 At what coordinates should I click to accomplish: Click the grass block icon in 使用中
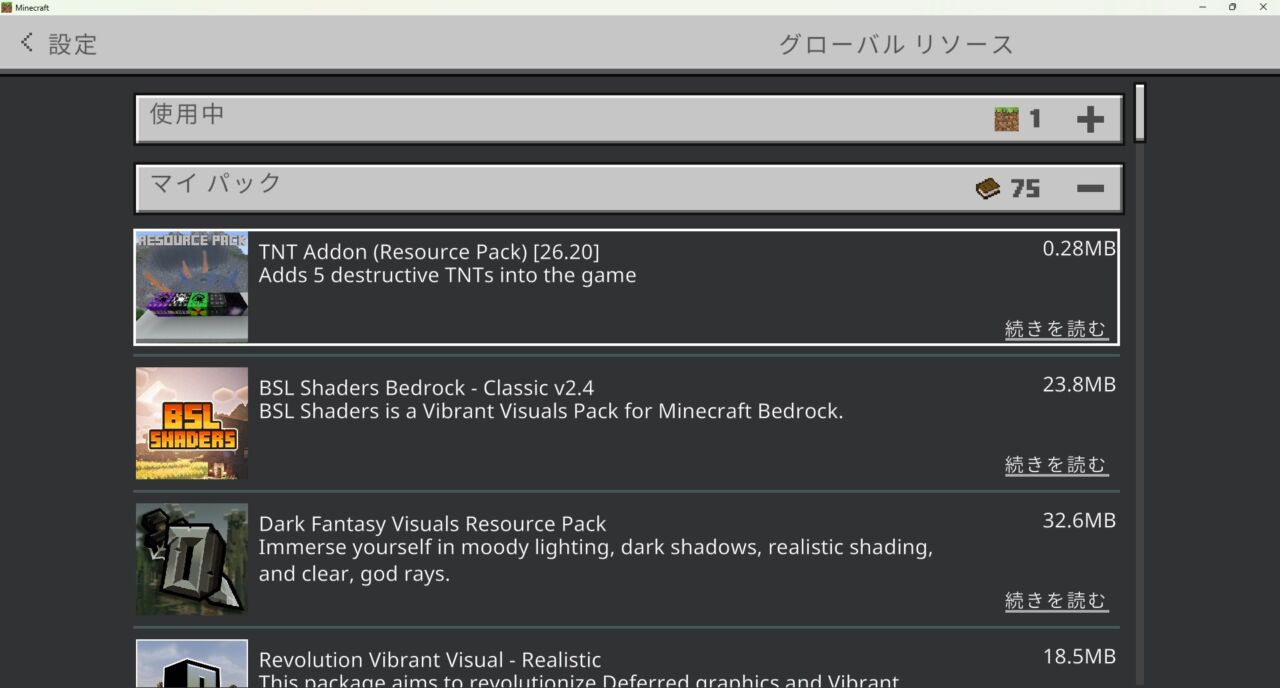1006,120
